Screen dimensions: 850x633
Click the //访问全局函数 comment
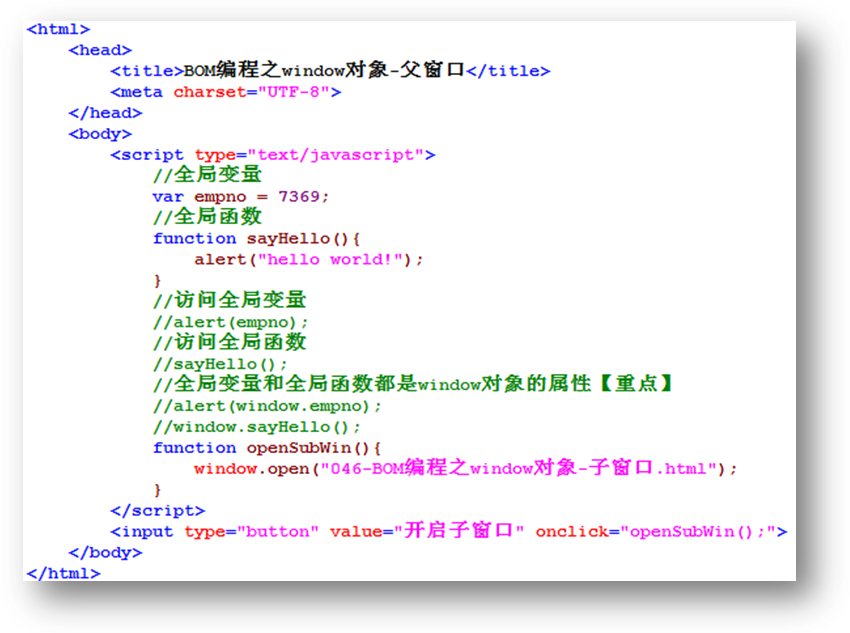(x=229, y=342)
